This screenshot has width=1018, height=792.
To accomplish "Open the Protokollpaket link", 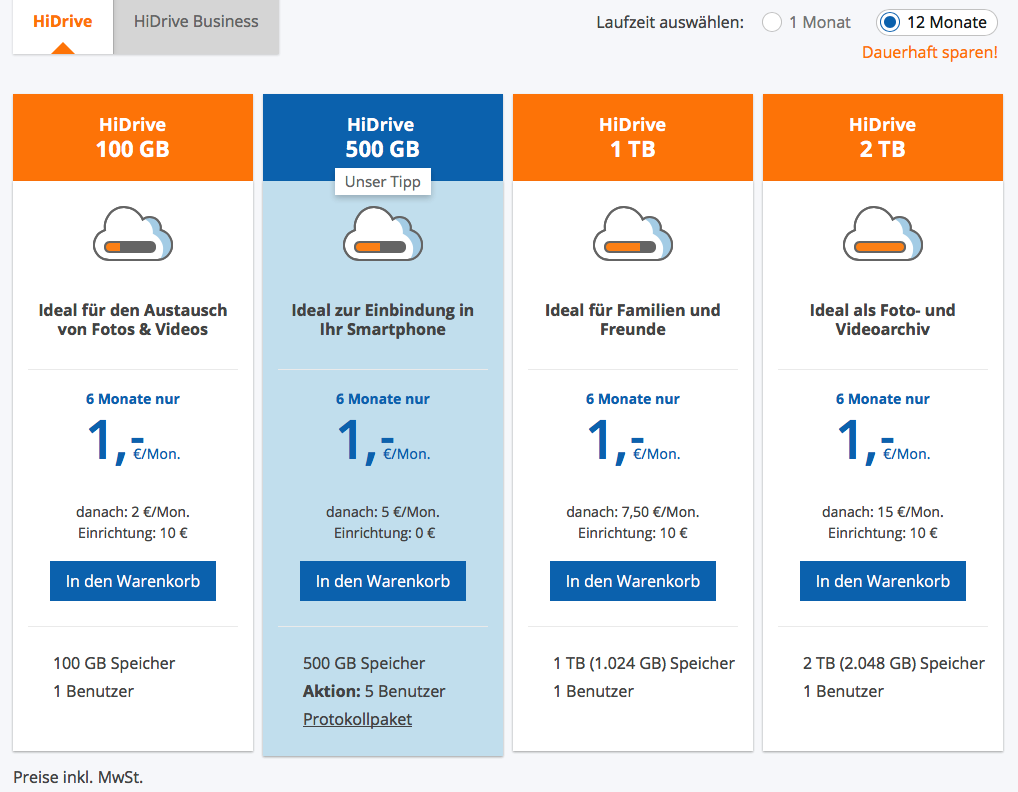I will [357, 719].
